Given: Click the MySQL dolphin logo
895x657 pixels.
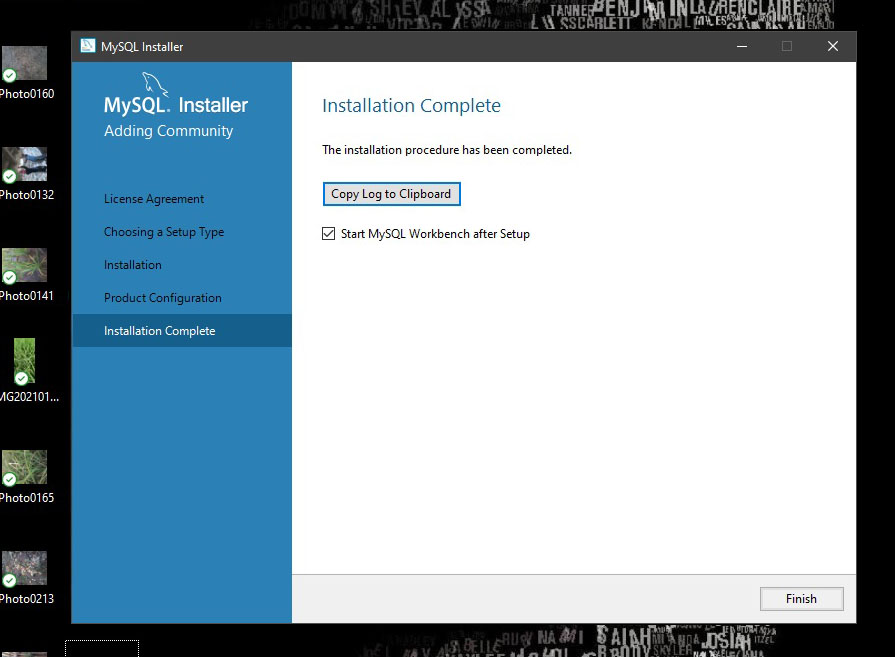Looking at the screenshot, I should 155,84.
